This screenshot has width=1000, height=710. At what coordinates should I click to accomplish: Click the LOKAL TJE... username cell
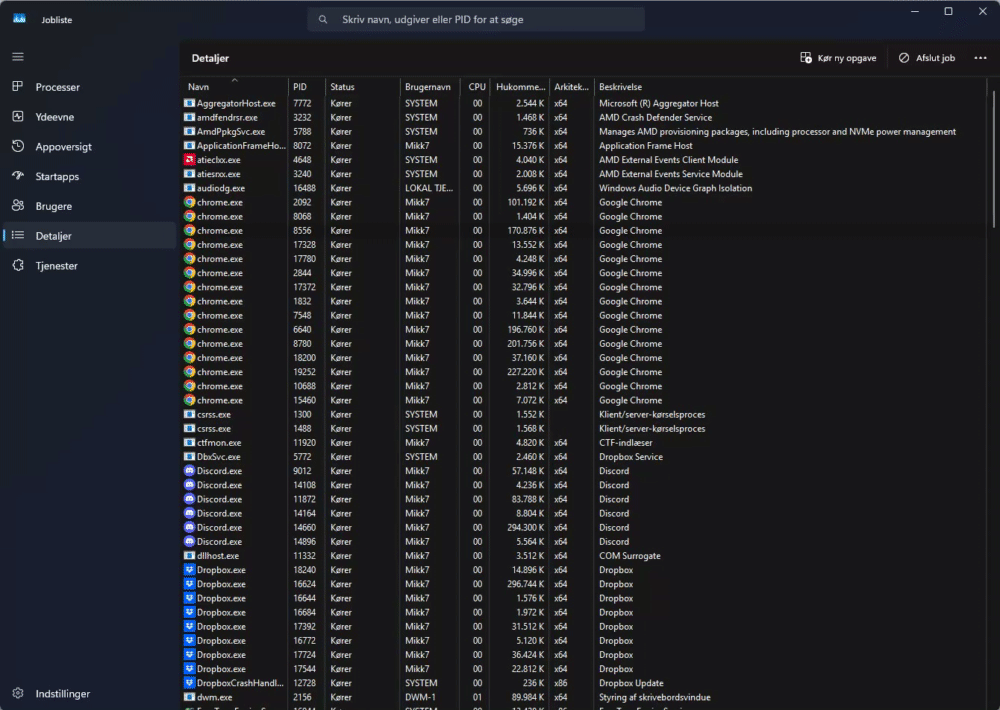(x=429, y=188)
